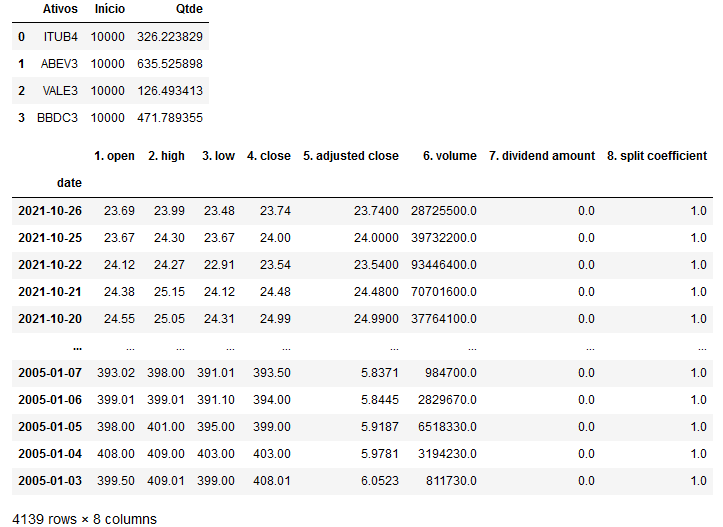Click volume value 28725500.0
723x527 pixels.
444,211
